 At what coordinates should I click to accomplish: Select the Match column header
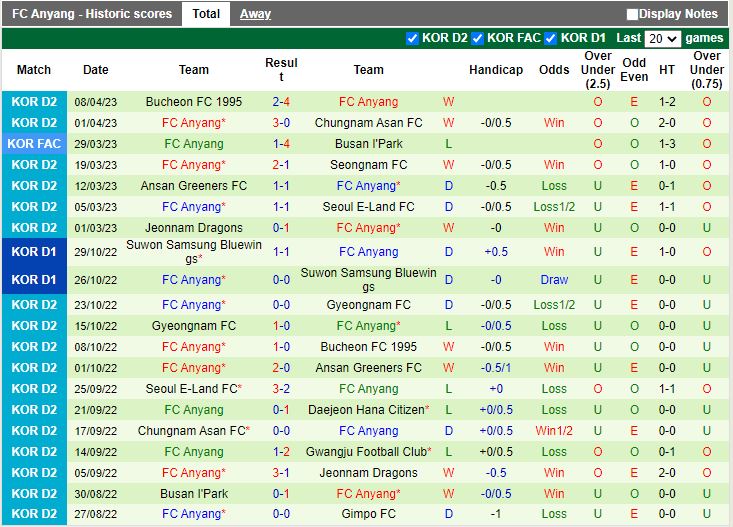(x=34, y=70)
